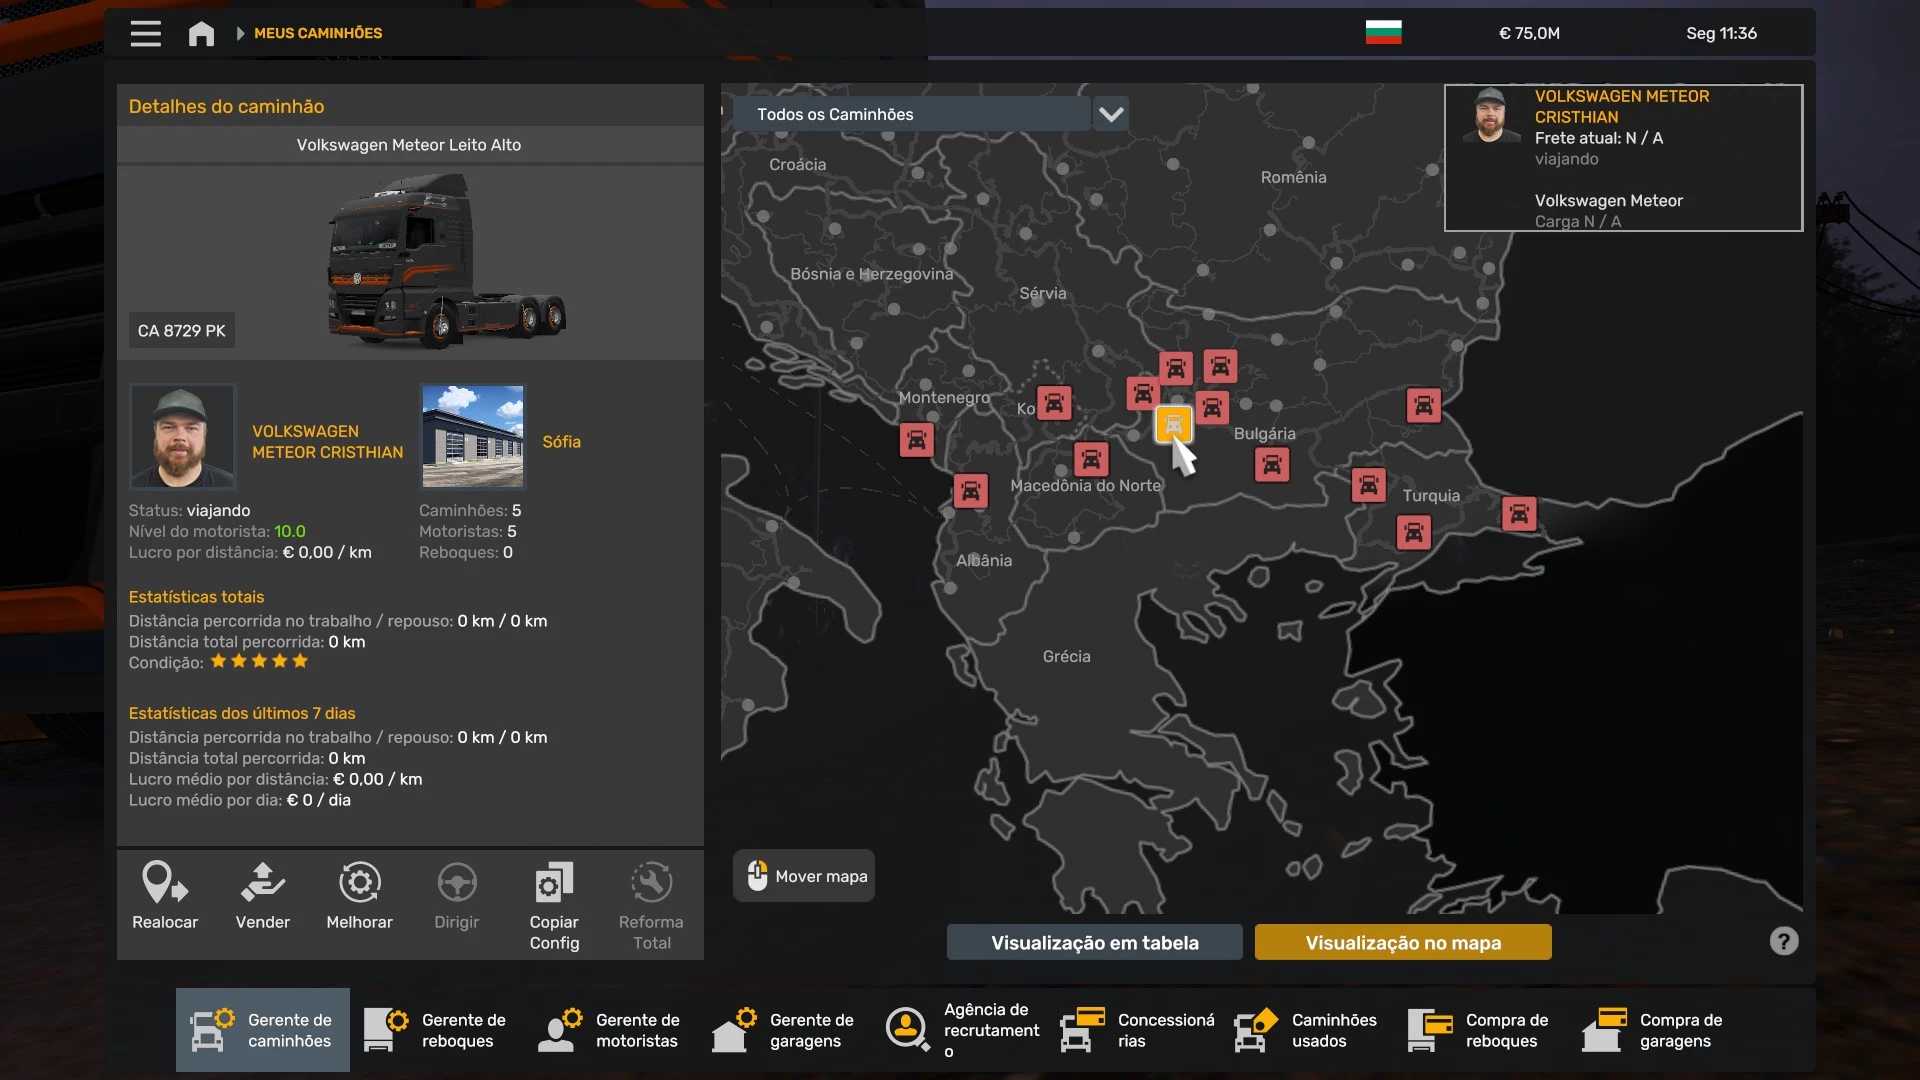Open the help question mark icon
Image resolution: width=1920 pixels, height=1080 pixels.
pos(1783,941)
